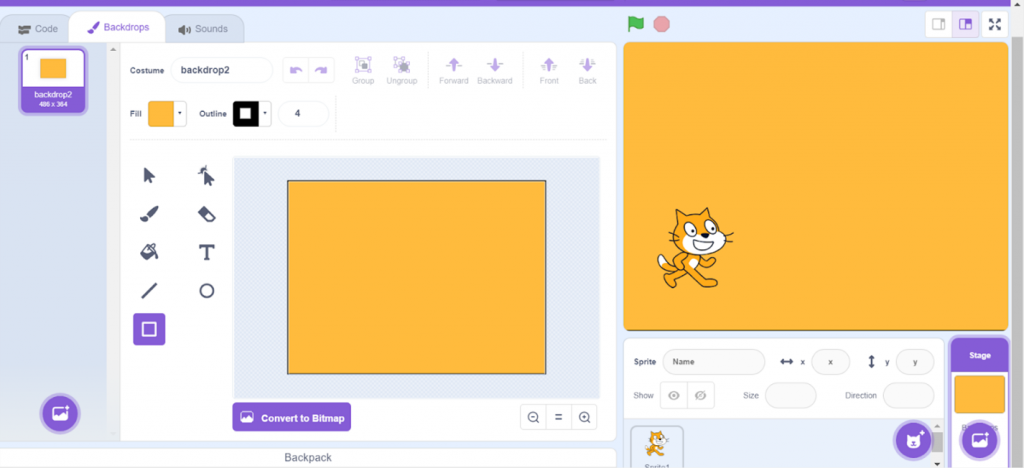Screen dimensions: 1024x468
Task: Select the Eraser tool
Action: 206,213
